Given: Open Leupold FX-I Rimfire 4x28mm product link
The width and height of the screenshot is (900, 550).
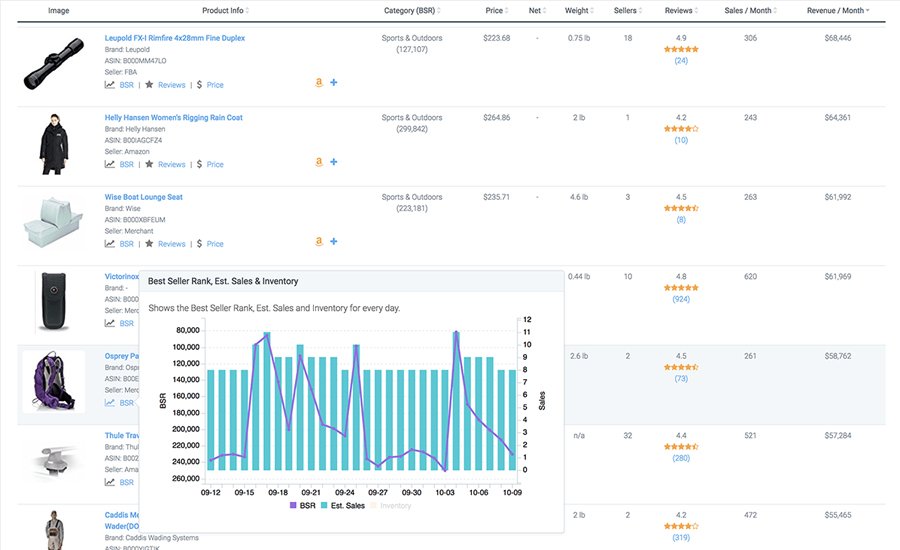Looking at the screenshot, I should point(174,38).
